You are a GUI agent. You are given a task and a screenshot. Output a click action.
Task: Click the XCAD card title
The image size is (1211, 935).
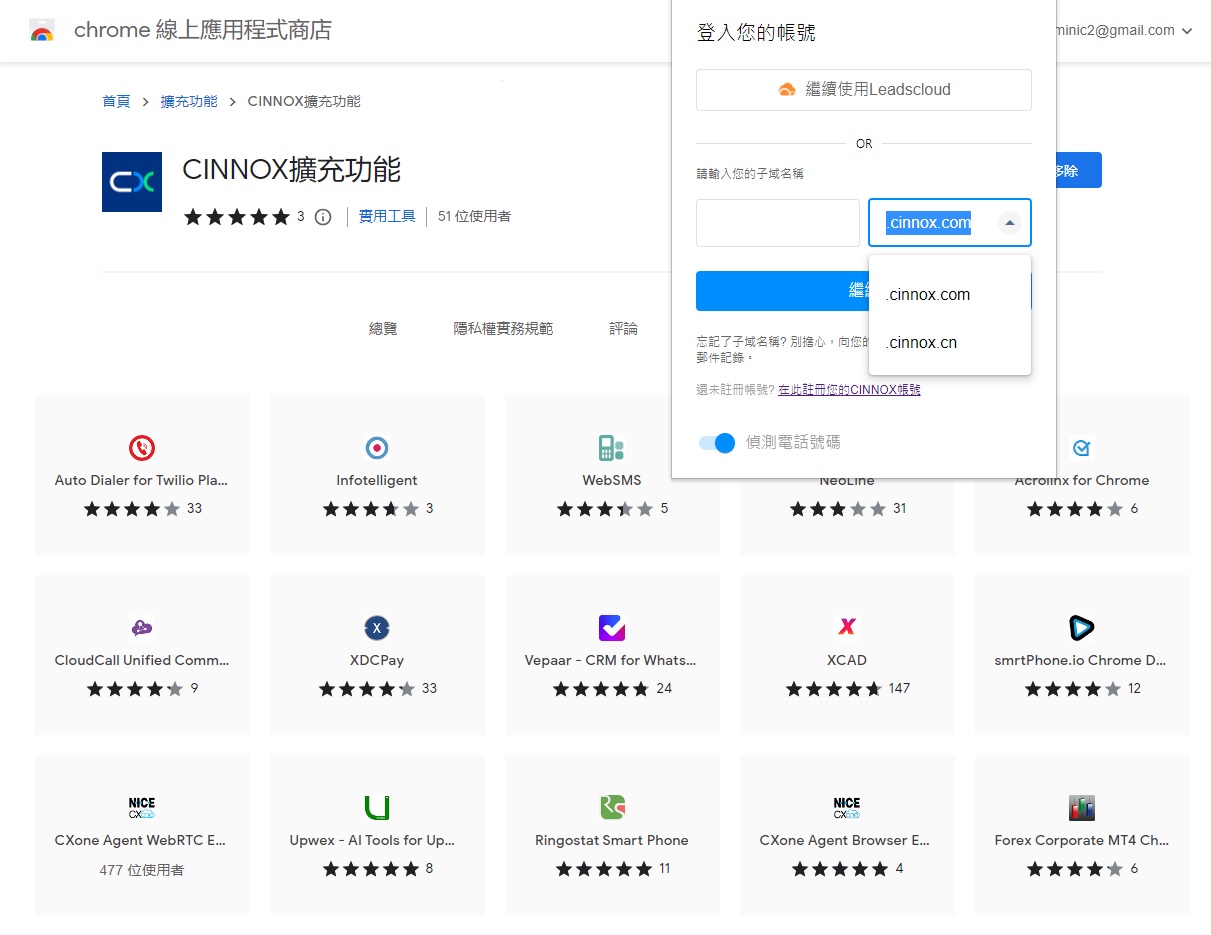(847, 660)
